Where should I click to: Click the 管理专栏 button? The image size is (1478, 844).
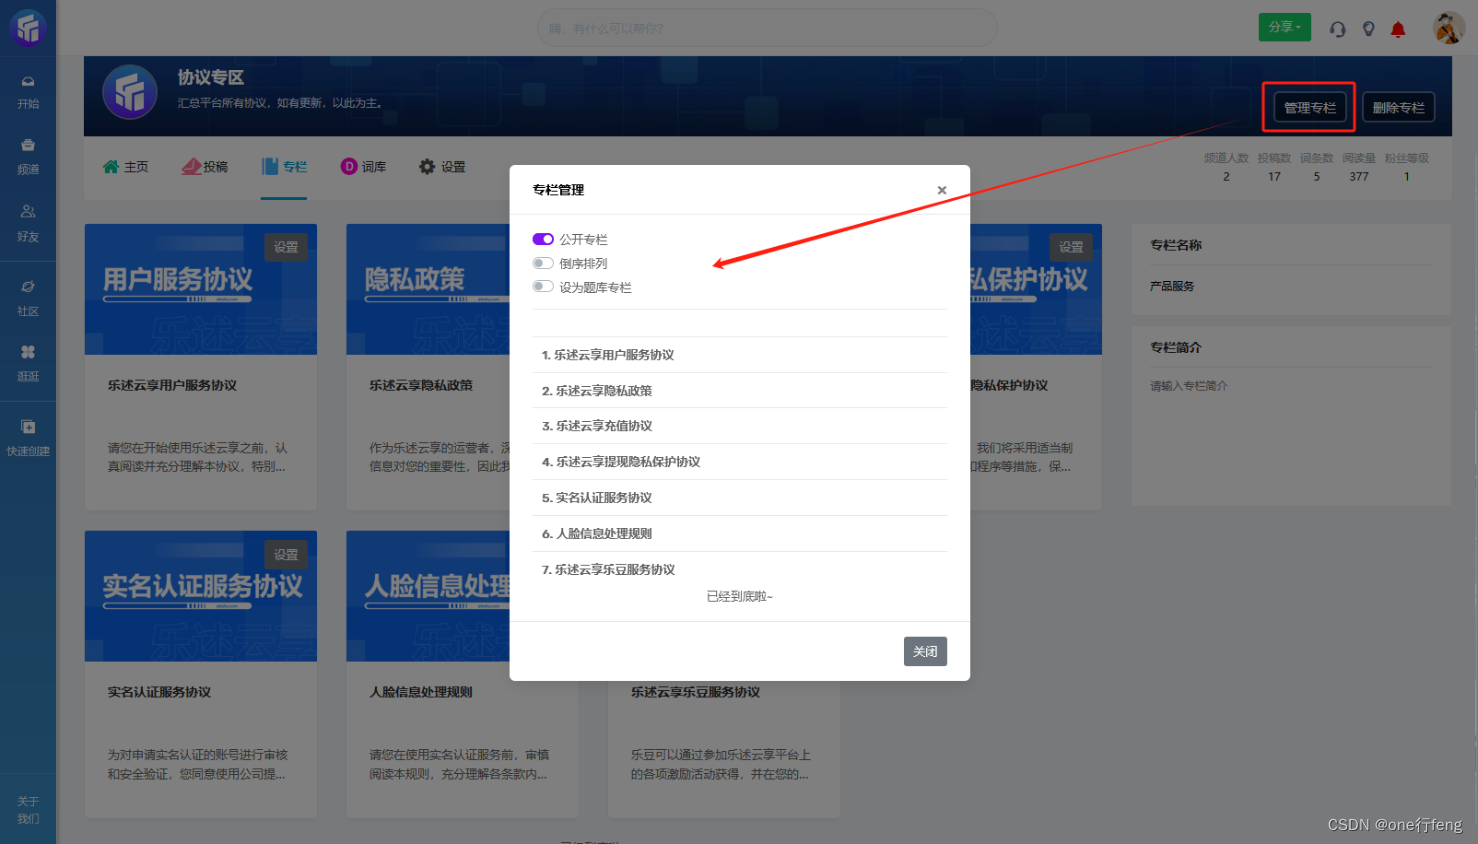(1310, 107)
